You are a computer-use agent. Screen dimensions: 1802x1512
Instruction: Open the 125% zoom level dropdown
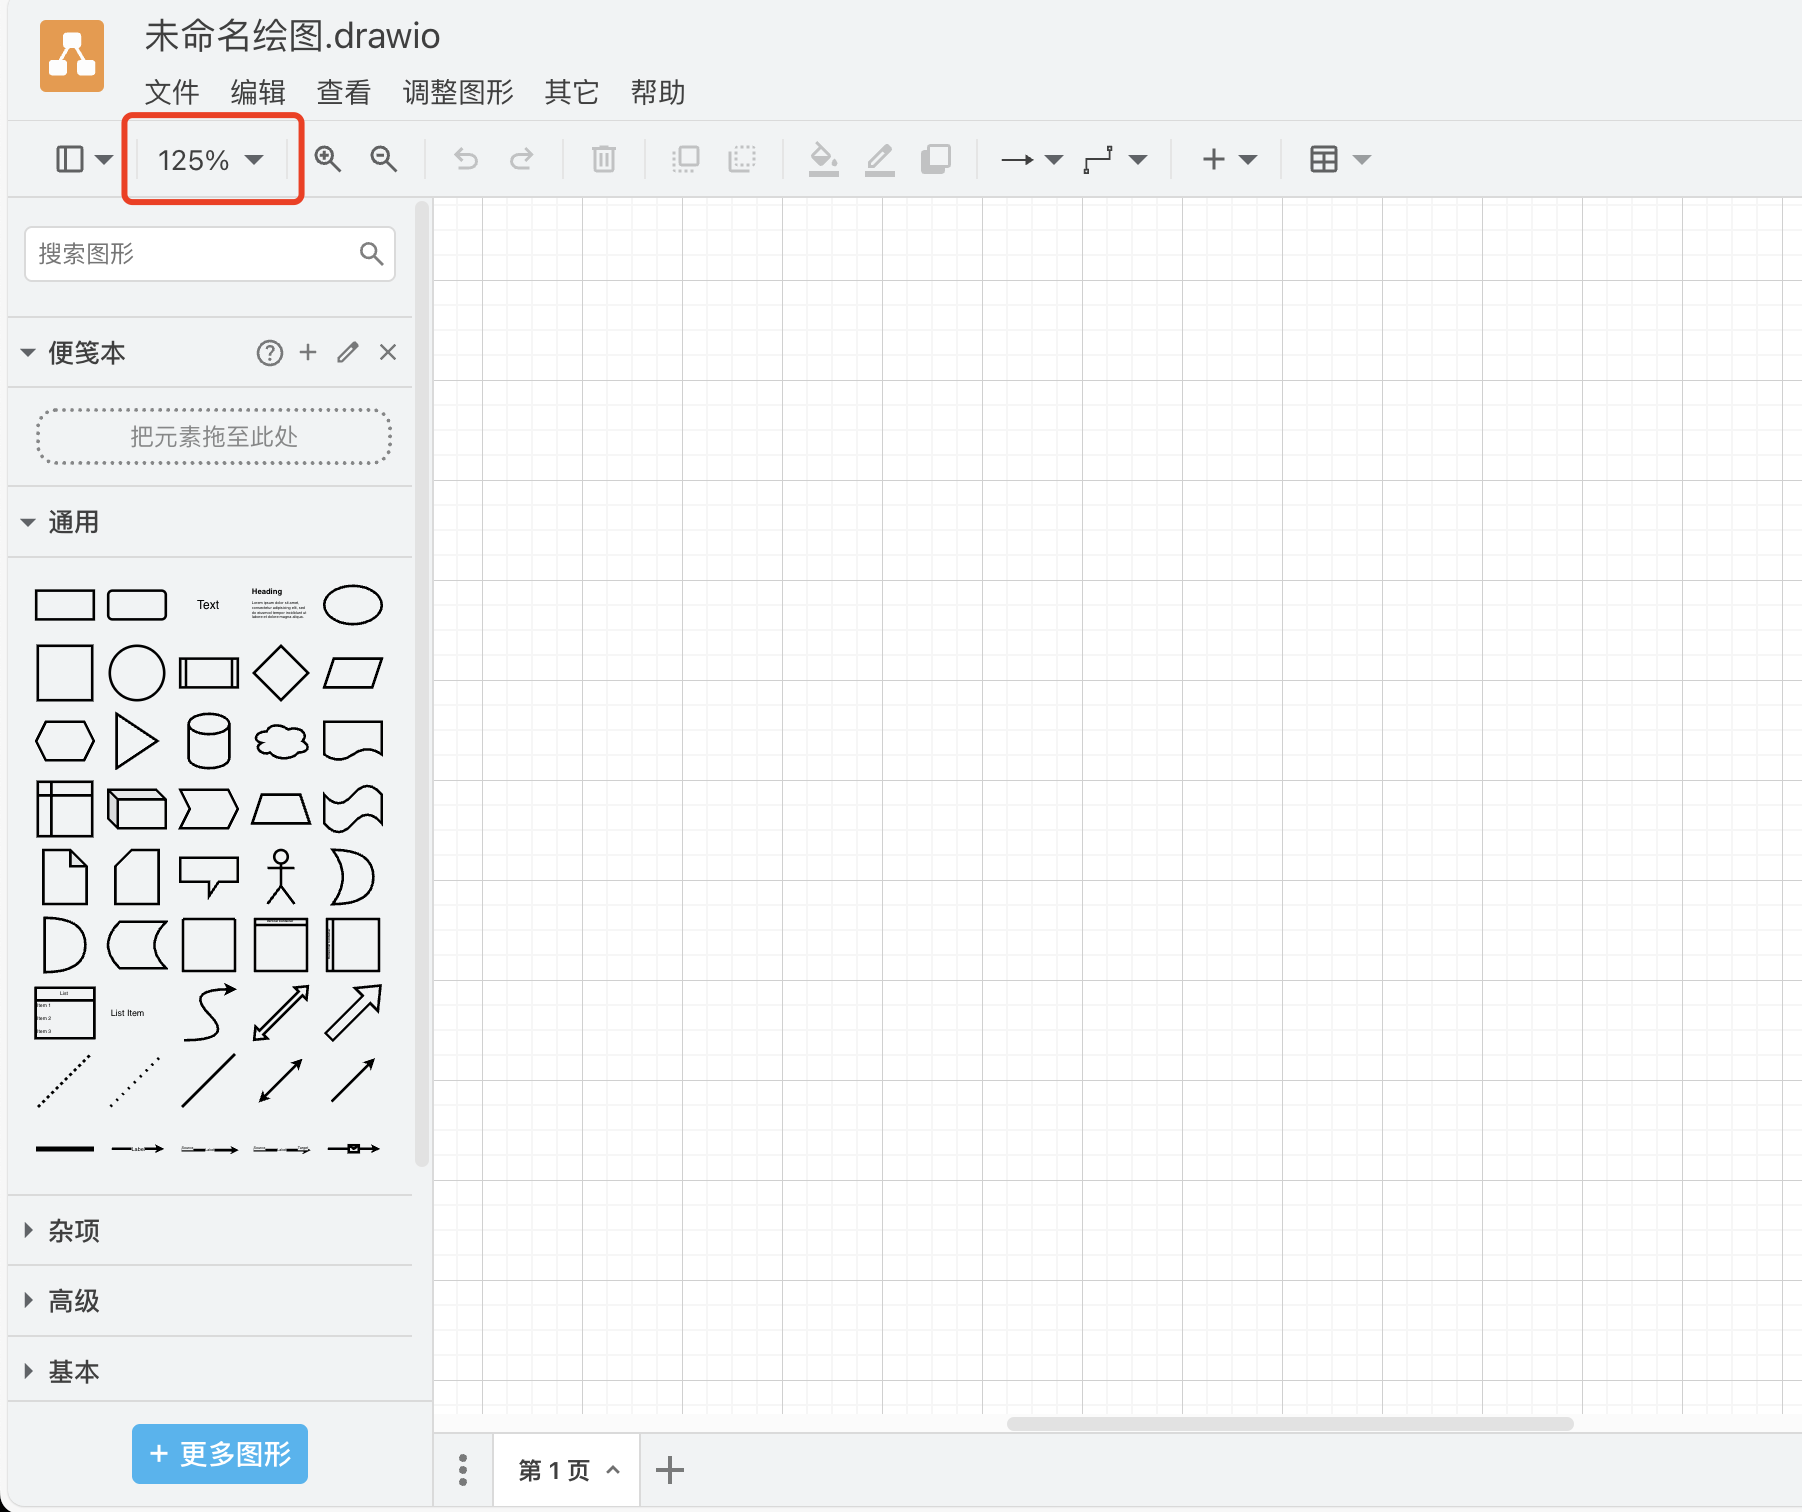(x=210, y=160)
